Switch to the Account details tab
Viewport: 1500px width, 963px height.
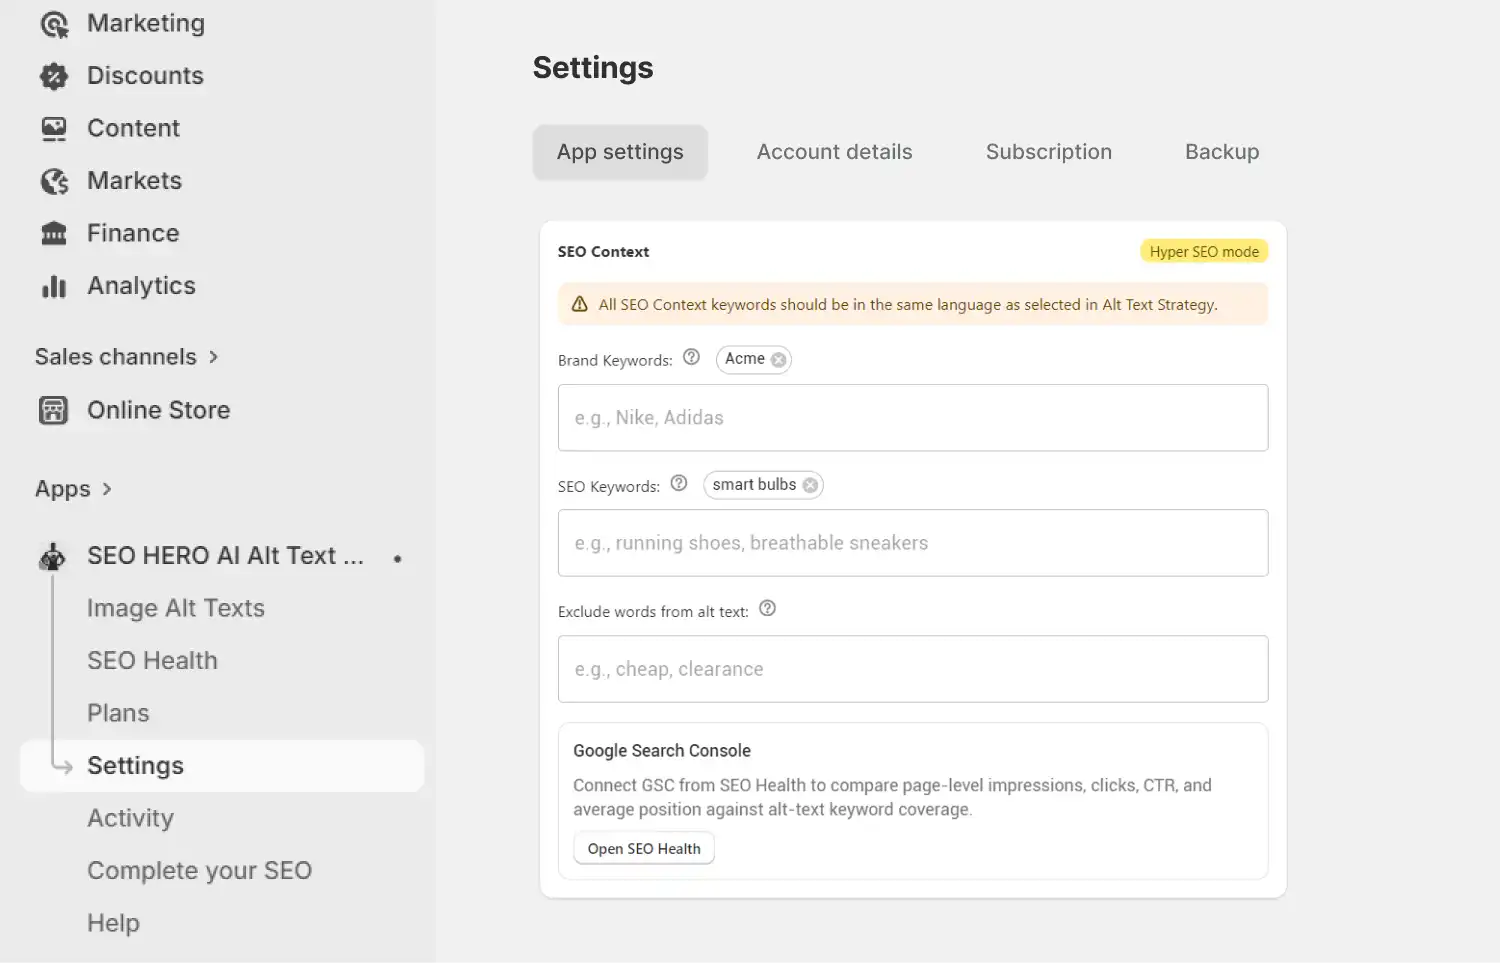tap(834, 152)
